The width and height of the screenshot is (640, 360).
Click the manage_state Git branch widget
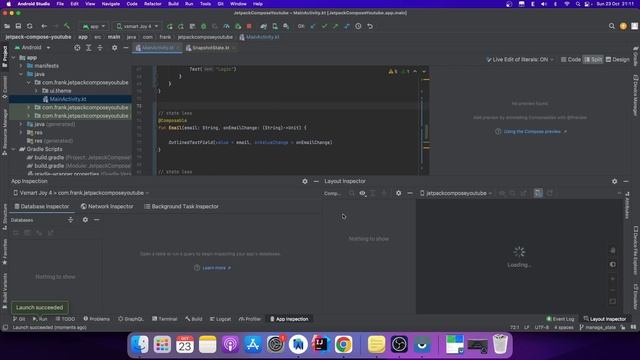point(598,327)
